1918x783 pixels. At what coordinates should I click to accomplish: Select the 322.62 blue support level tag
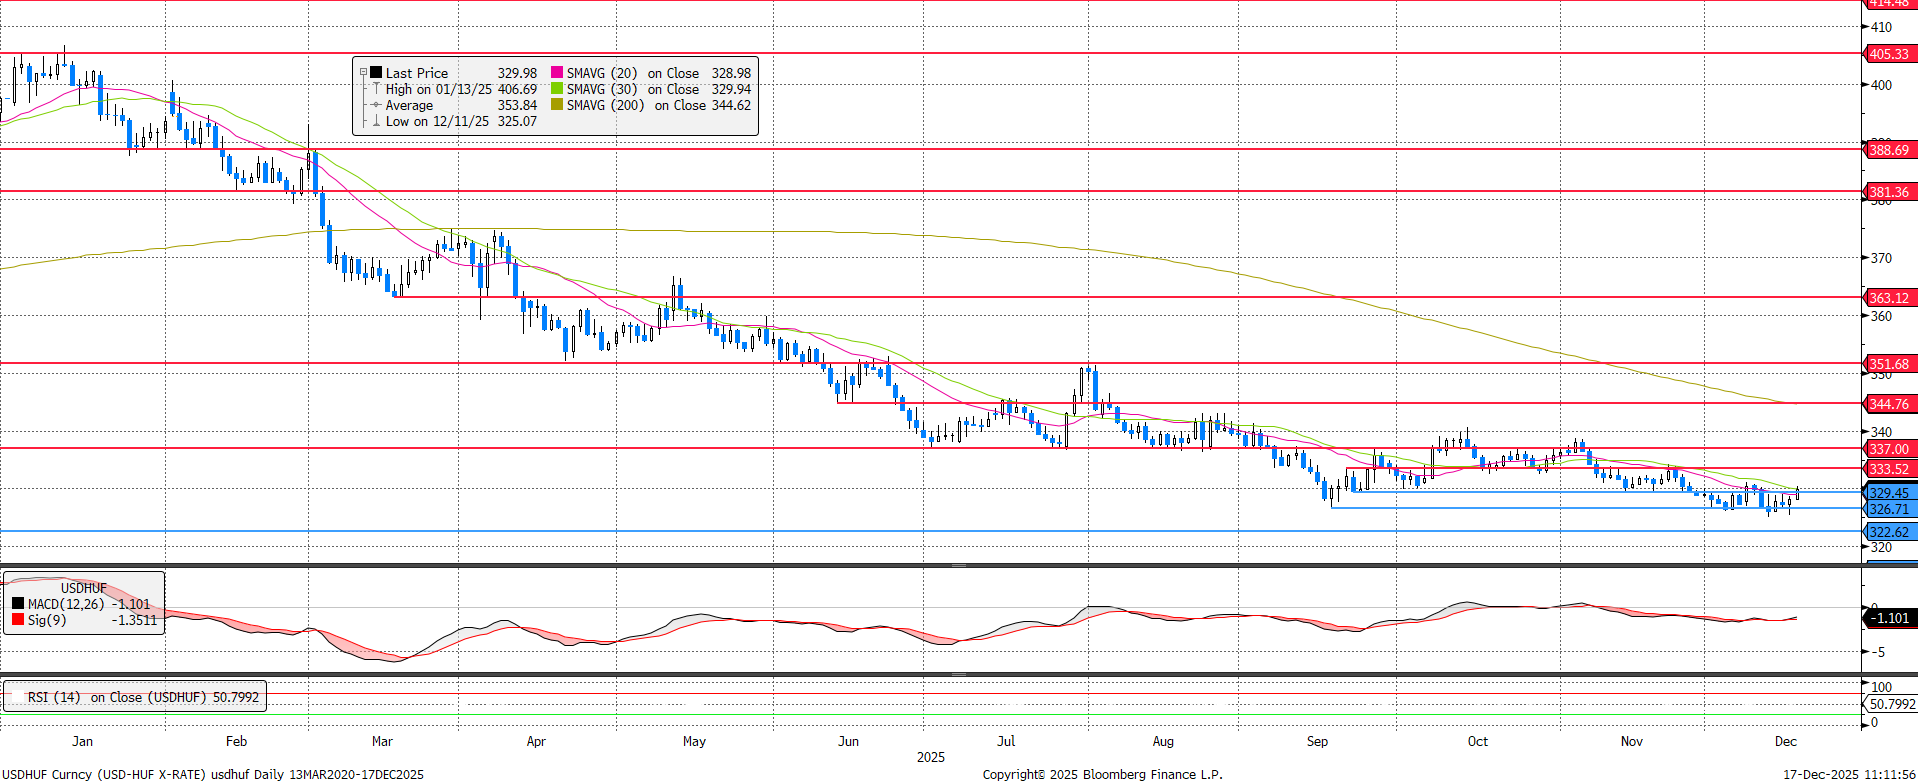coord(1889,532)
